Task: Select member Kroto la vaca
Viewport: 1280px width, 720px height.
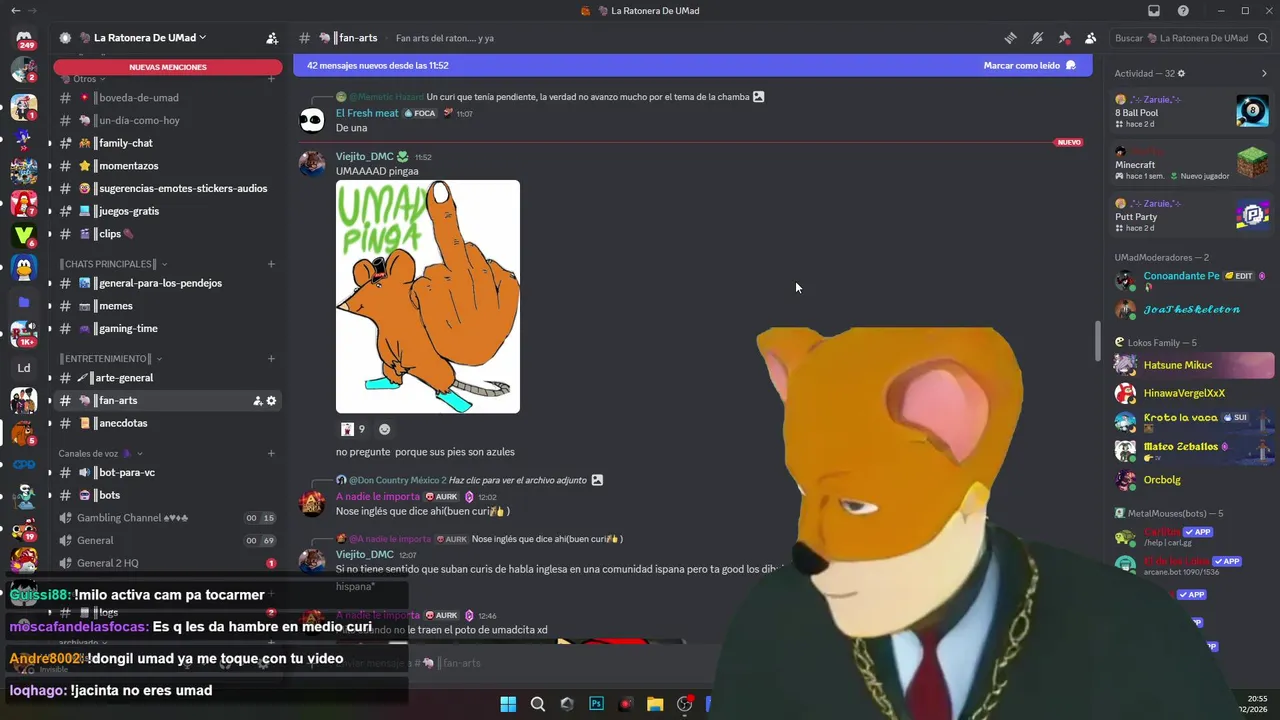Action: [x=1192, y=421]
